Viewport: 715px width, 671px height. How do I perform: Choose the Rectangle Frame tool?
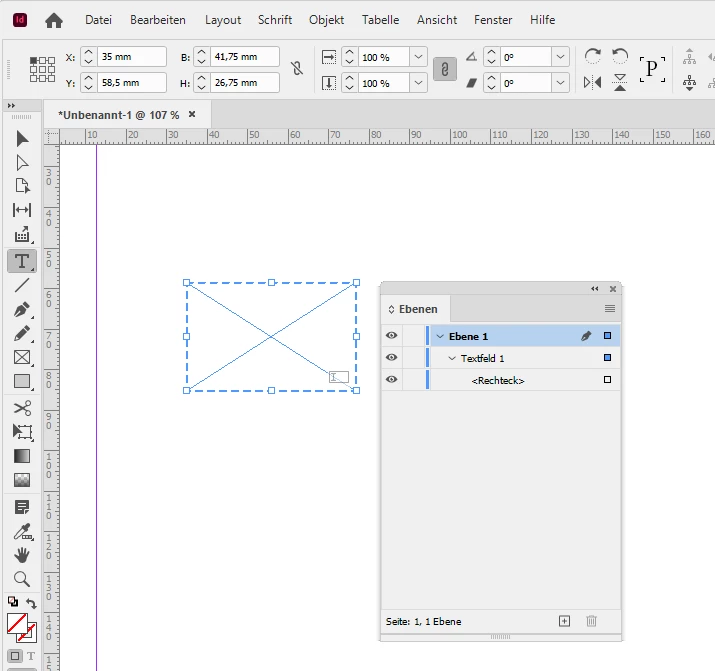(x=22, y=357)
